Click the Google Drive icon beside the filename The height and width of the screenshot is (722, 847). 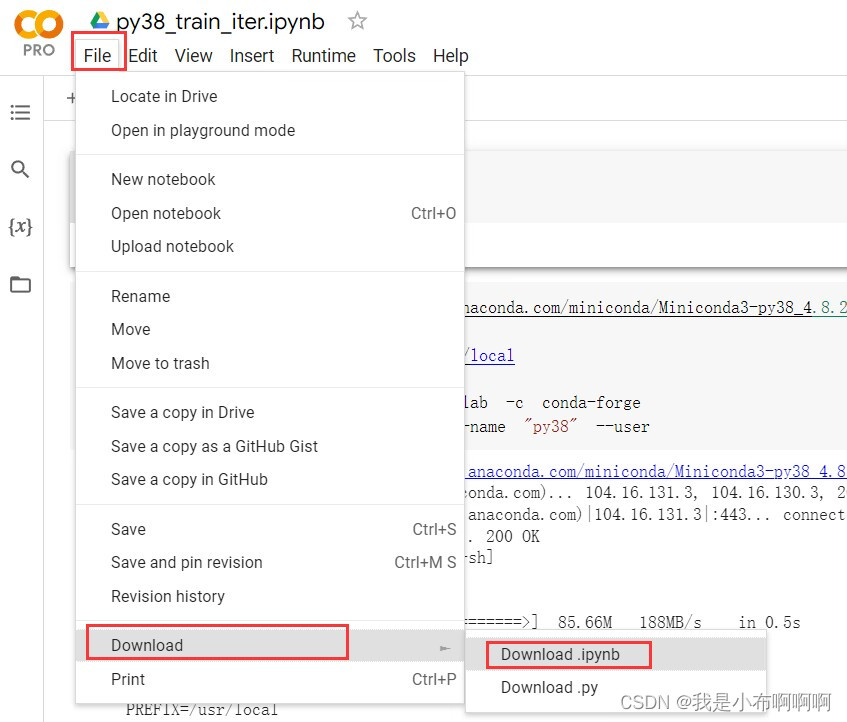tap(100, 19)
